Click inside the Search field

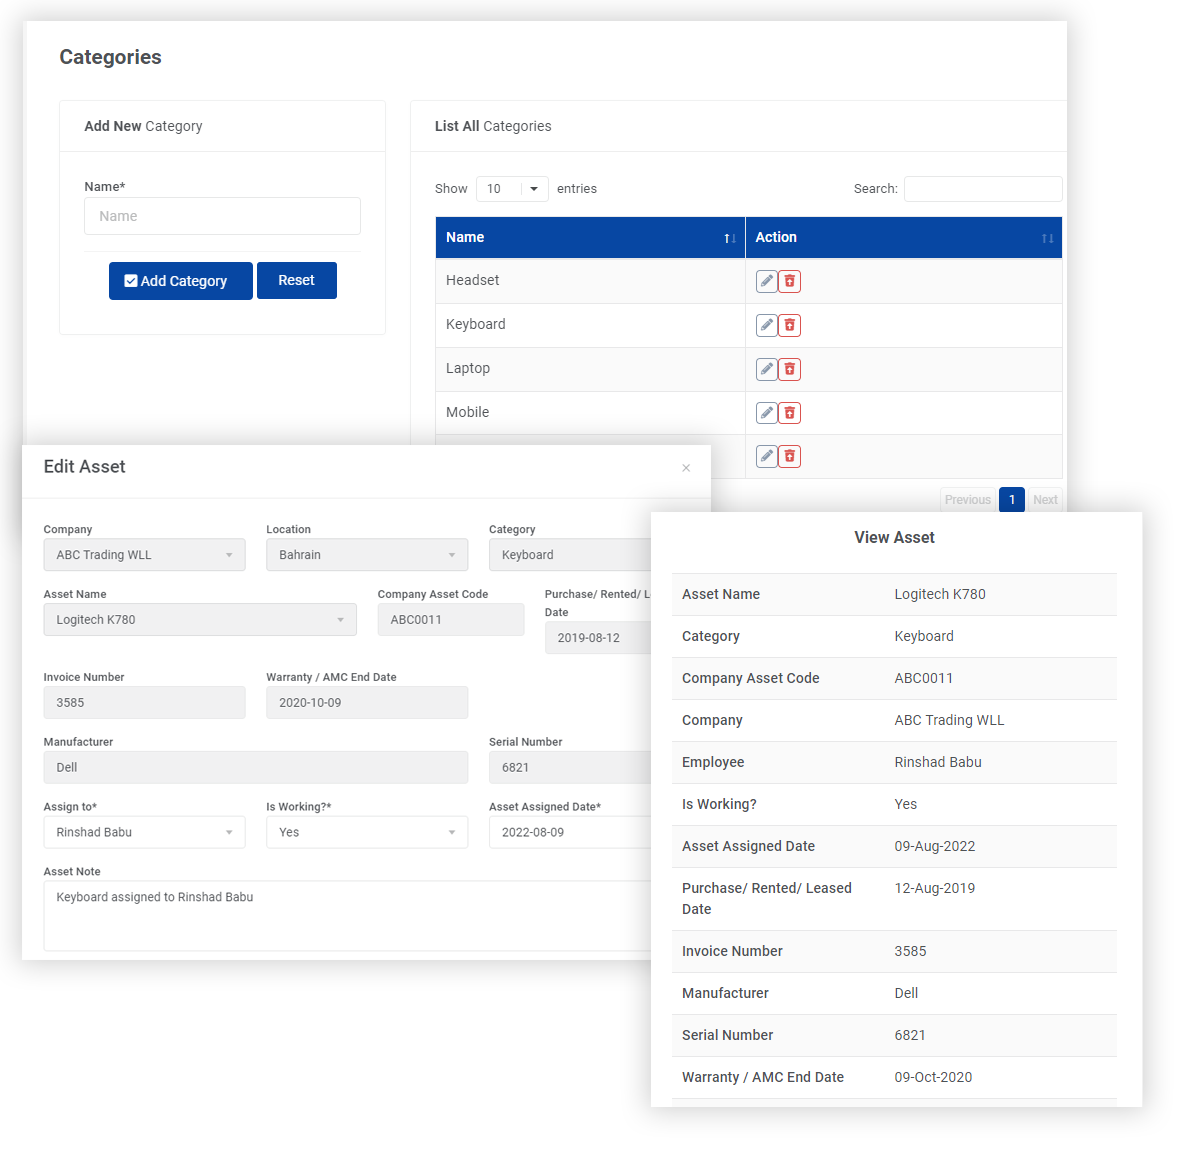pyautogui.click(x=982, y=188)
